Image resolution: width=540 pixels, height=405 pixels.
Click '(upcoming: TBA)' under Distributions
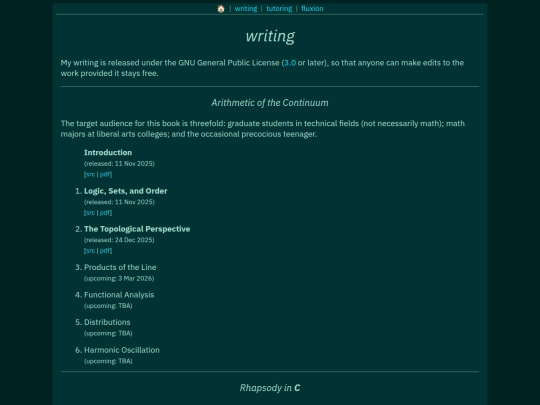tap(108, 333)
